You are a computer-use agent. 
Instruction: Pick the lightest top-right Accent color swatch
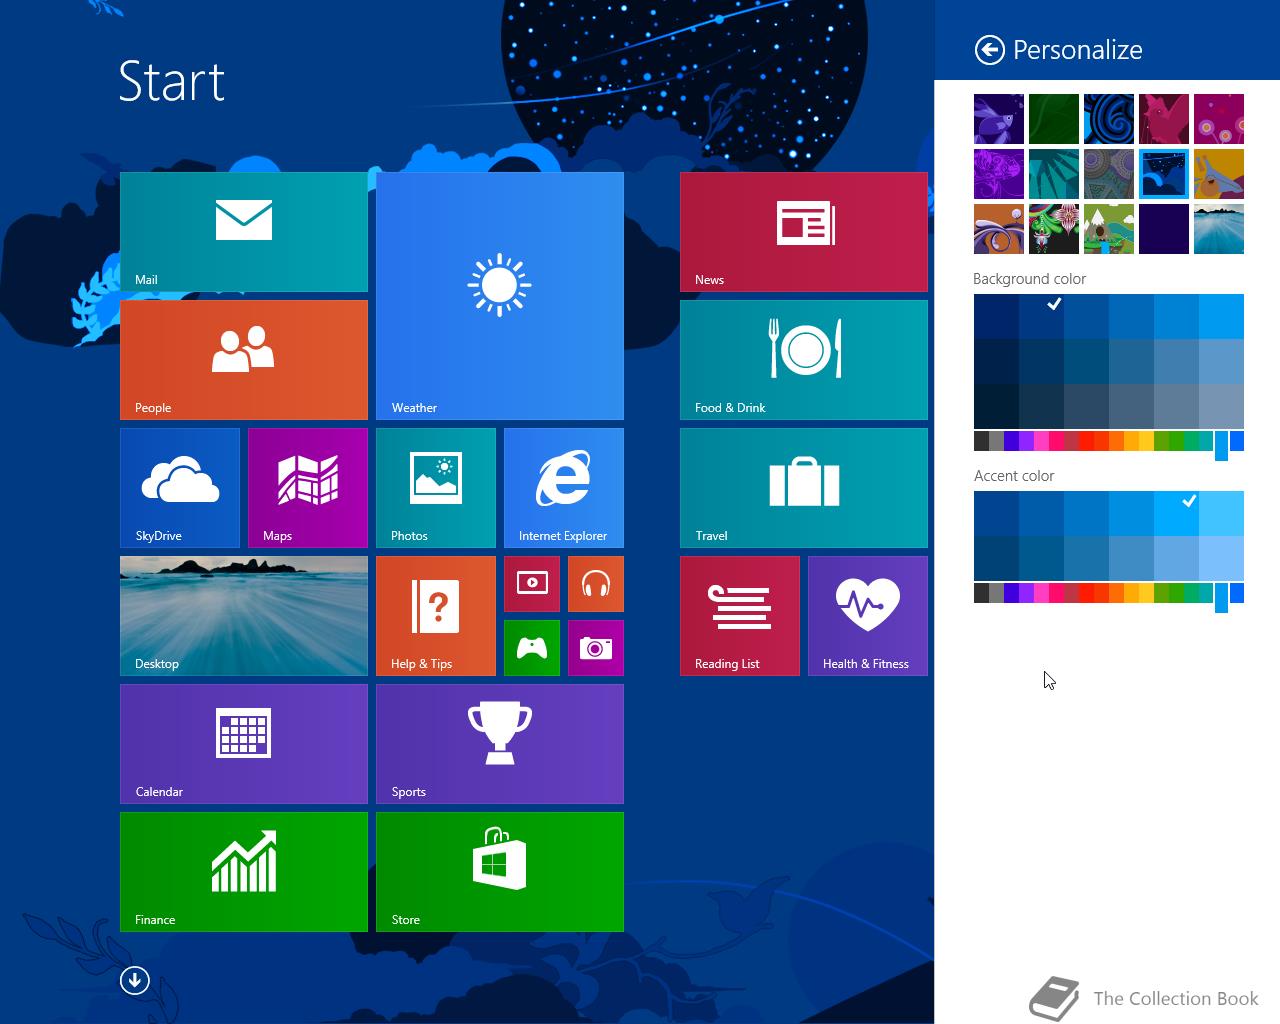coord(1221,513)
